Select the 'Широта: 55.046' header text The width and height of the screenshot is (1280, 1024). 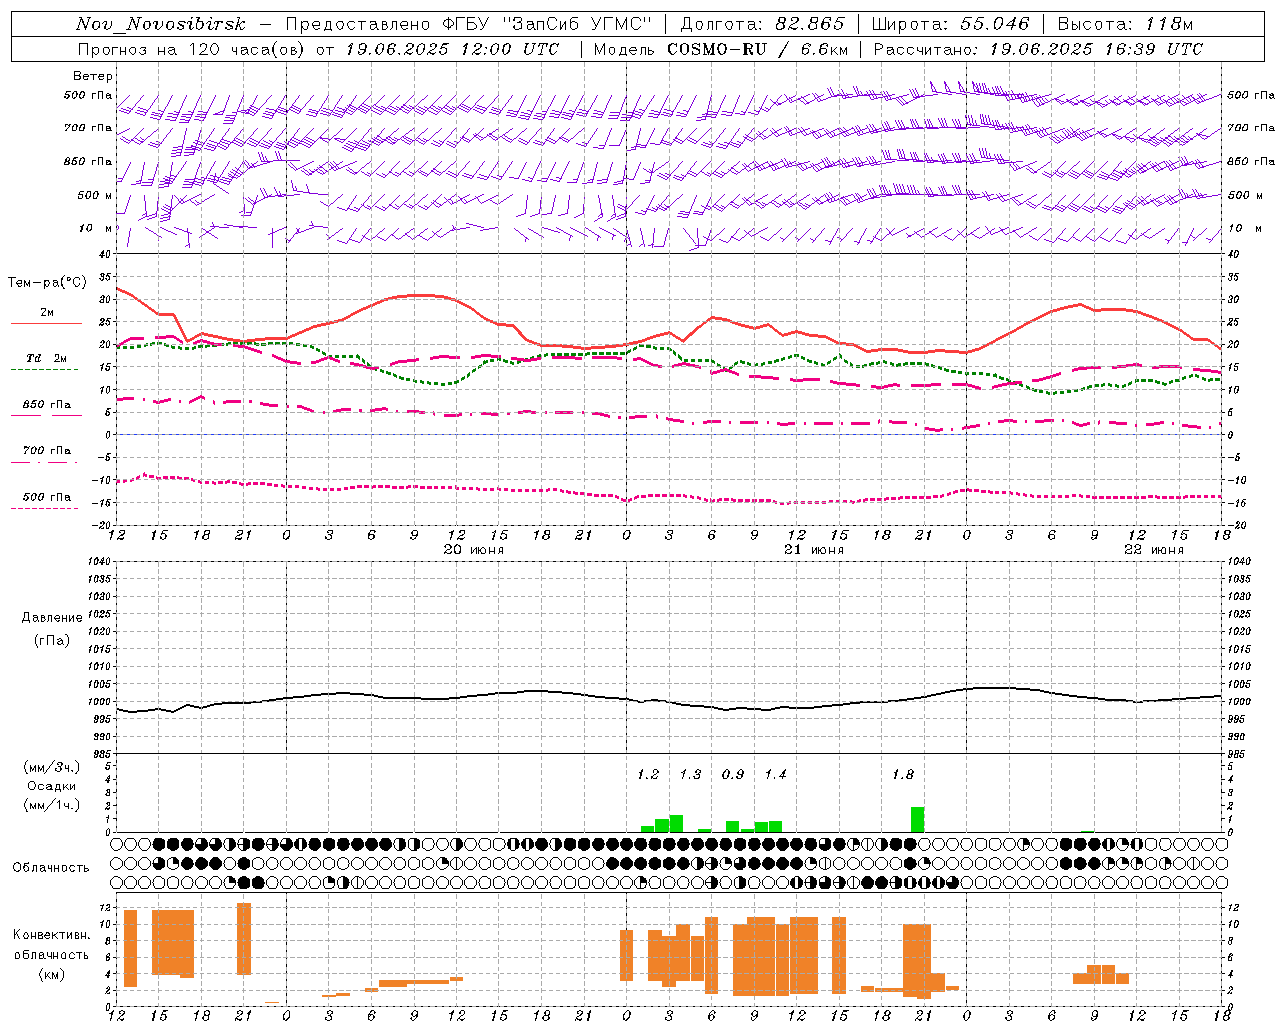(x=950, y=24)
